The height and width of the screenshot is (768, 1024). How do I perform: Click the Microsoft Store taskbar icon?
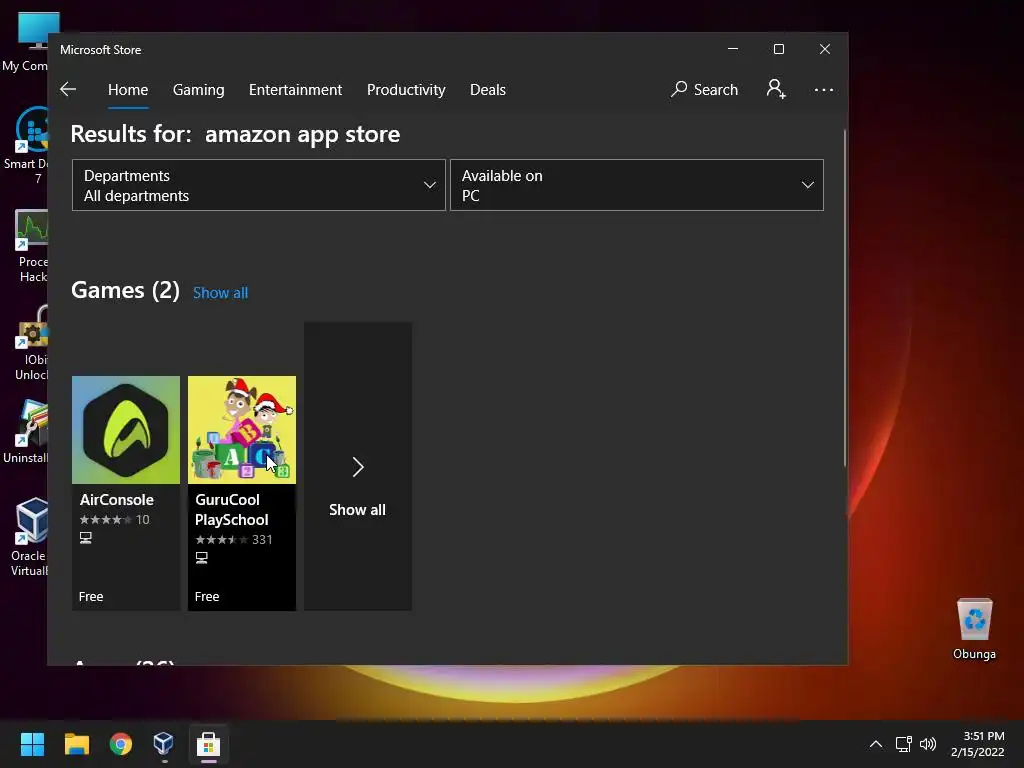pos(208,744)
